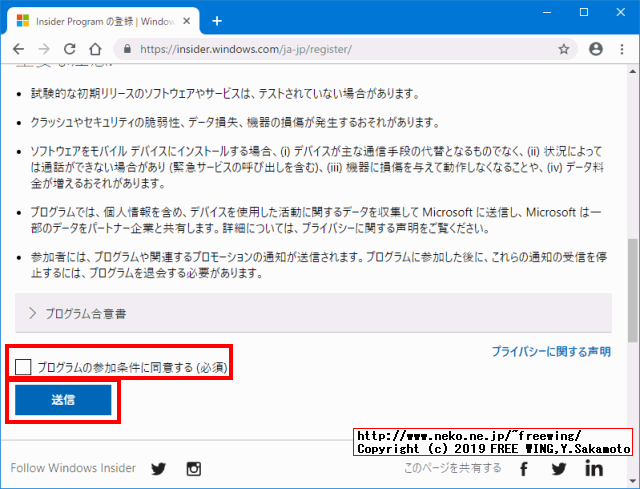Image resolution: width=640 pixels, height=489 pixels.
Task: View site security lock info
Action: [x=127, y=49]
